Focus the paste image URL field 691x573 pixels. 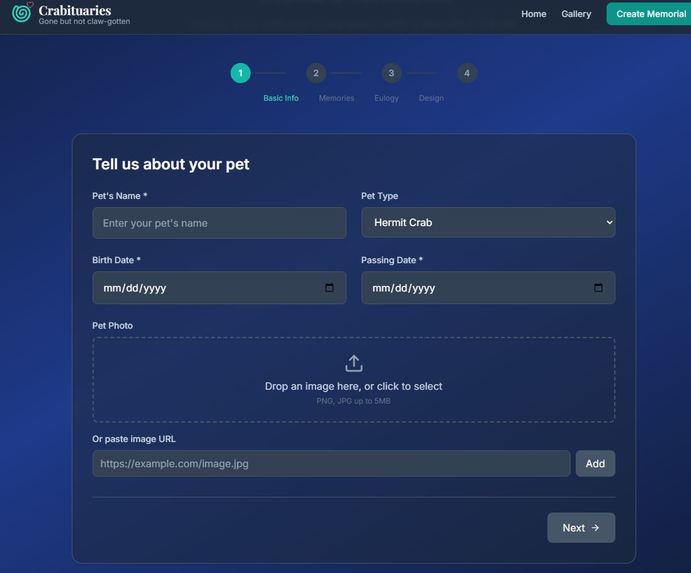point(331,463)
